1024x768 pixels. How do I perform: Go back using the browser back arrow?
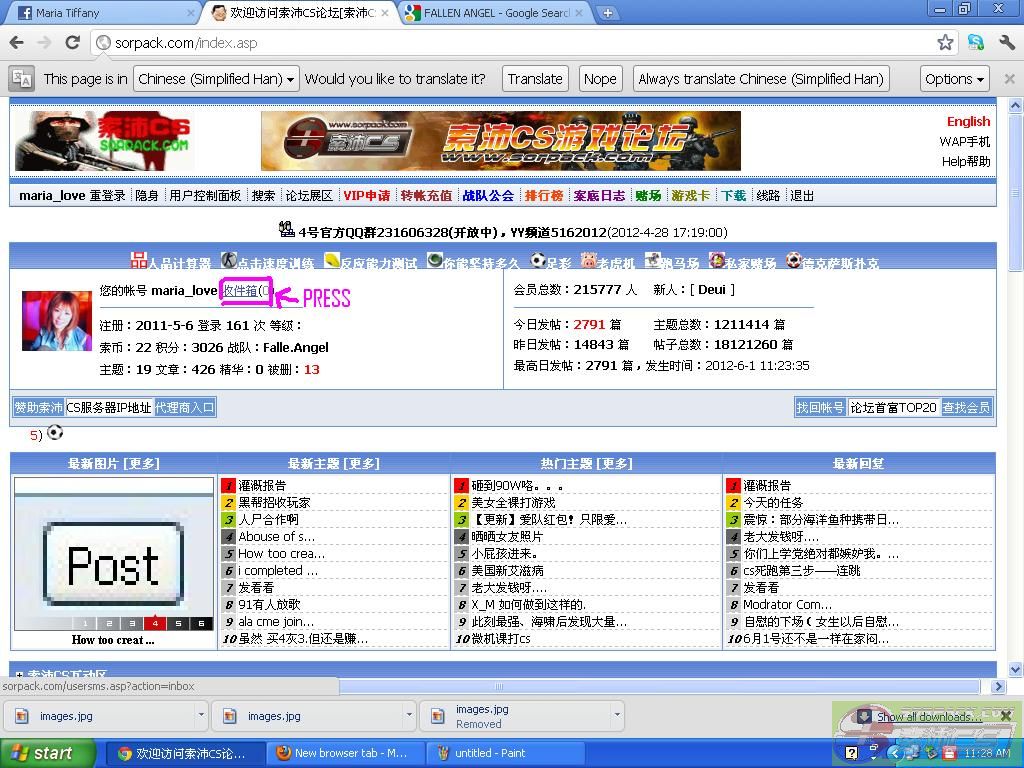[x=16, y=42]
